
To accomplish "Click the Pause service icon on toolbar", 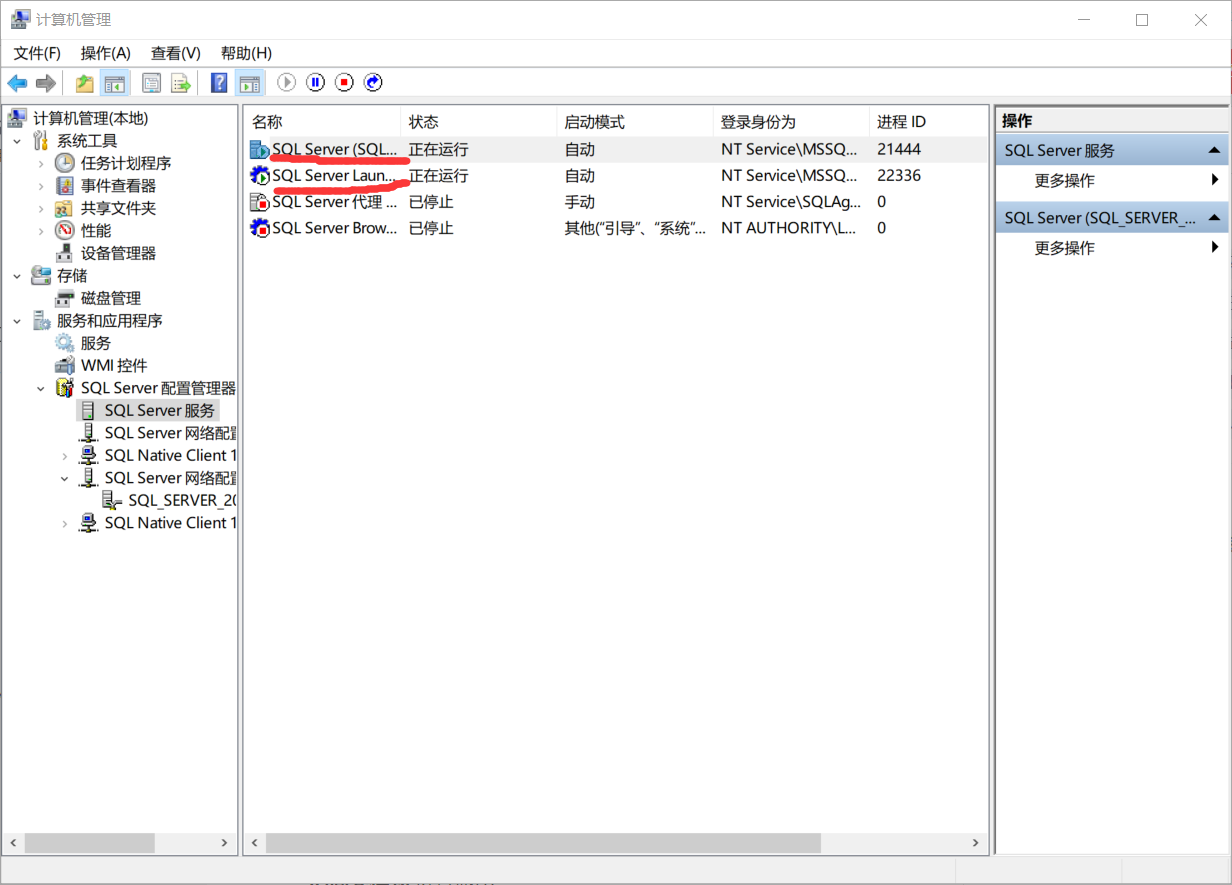I will tap(315, 82).
